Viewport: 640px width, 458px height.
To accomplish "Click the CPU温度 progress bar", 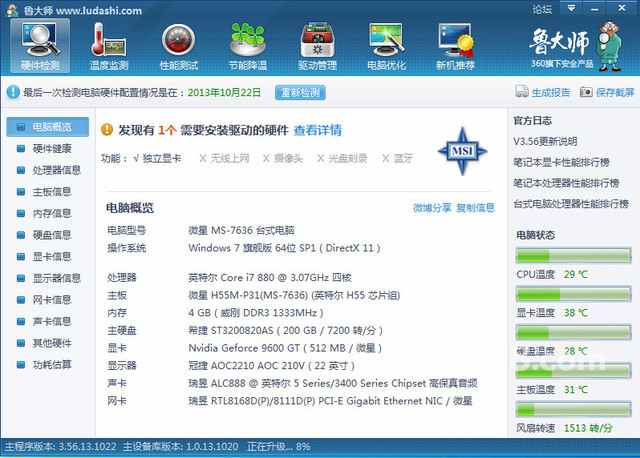I will (x=573, y=256).
